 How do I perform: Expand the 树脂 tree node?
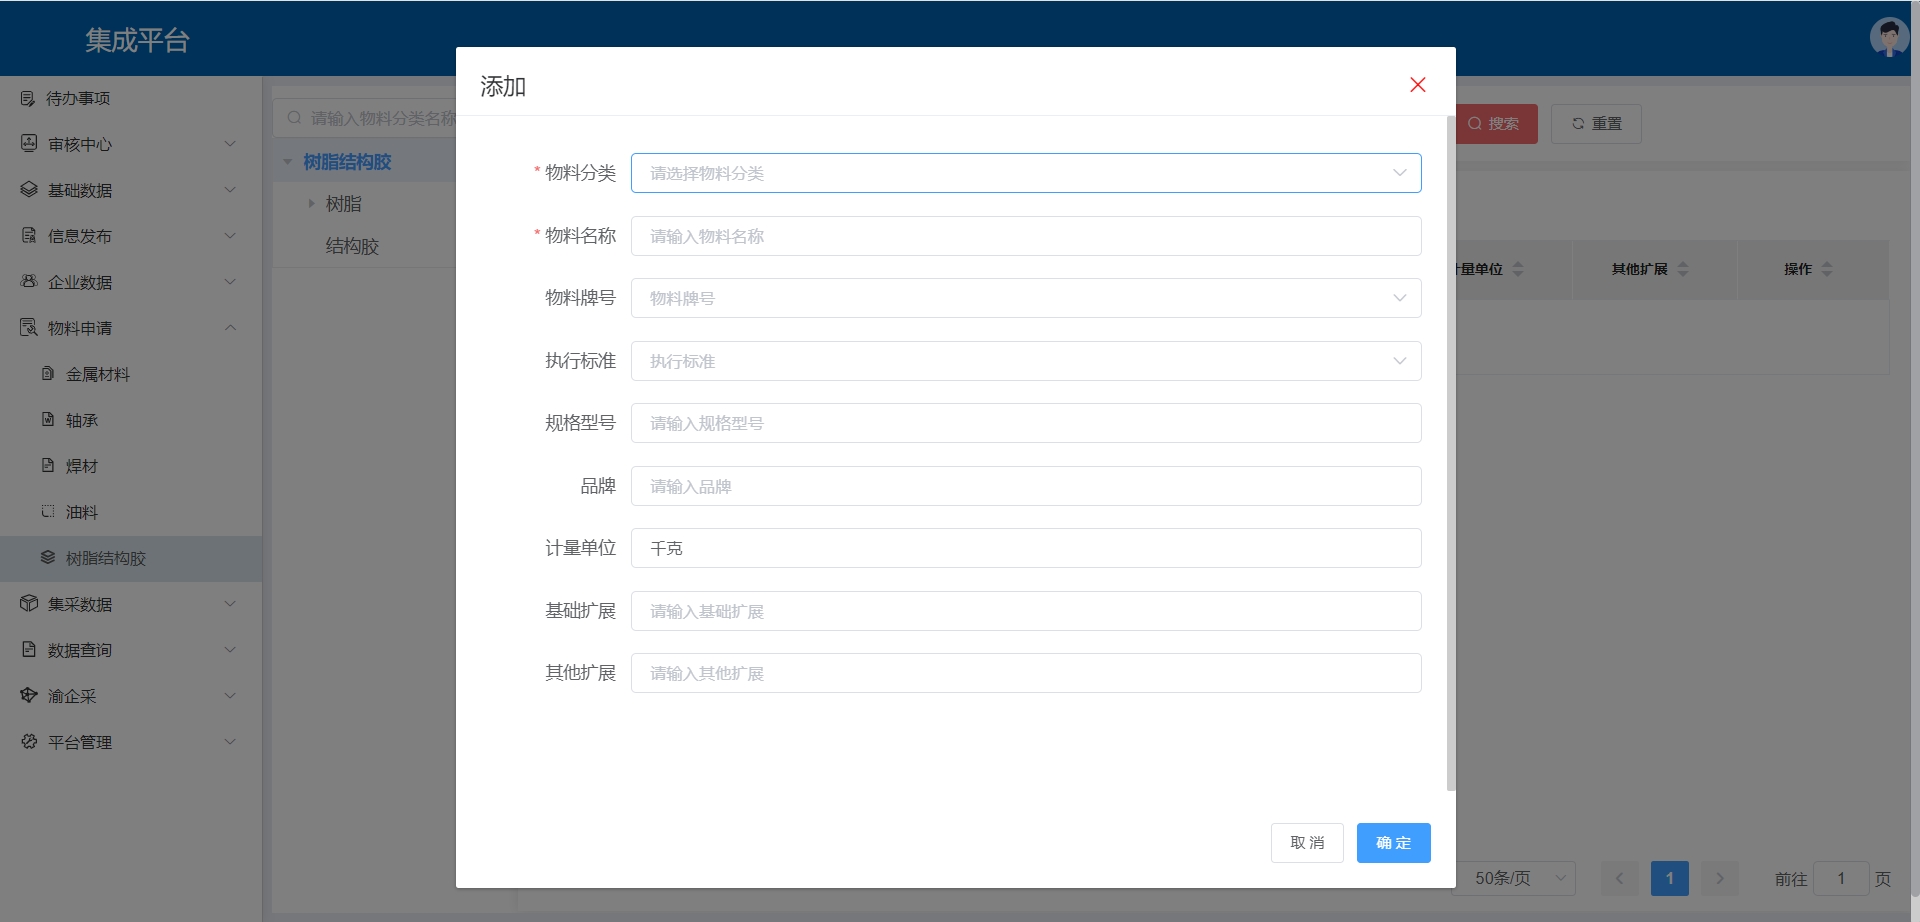pos(312,204)
